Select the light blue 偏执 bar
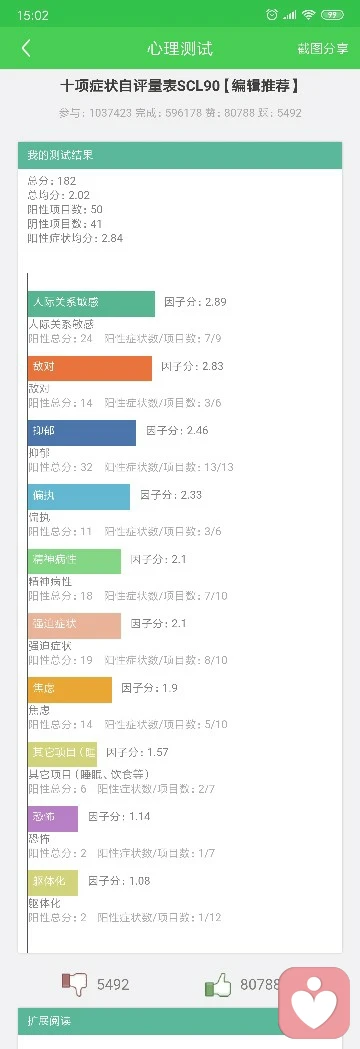Viewport: 360px width, 1049px height. tap(79, 496)
